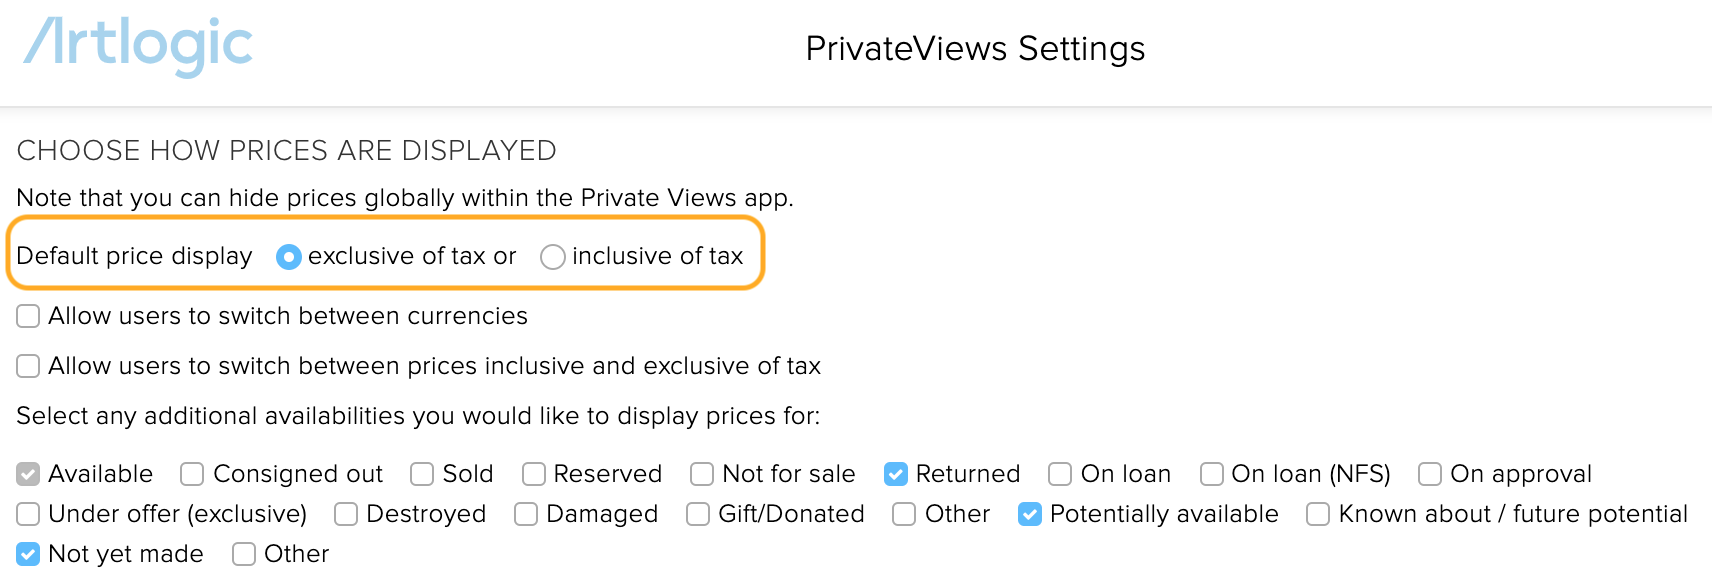Tick the Sold availability checkbox

click(x=422, y=474)
